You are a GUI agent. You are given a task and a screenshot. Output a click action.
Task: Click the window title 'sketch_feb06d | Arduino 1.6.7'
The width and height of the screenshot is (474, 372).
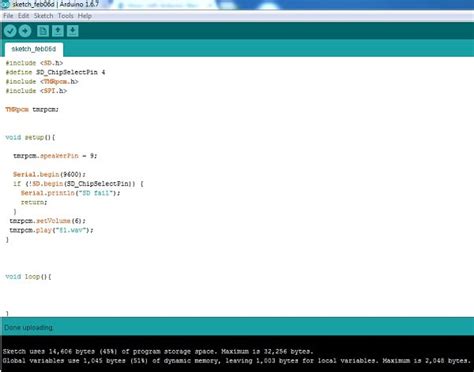55,5
